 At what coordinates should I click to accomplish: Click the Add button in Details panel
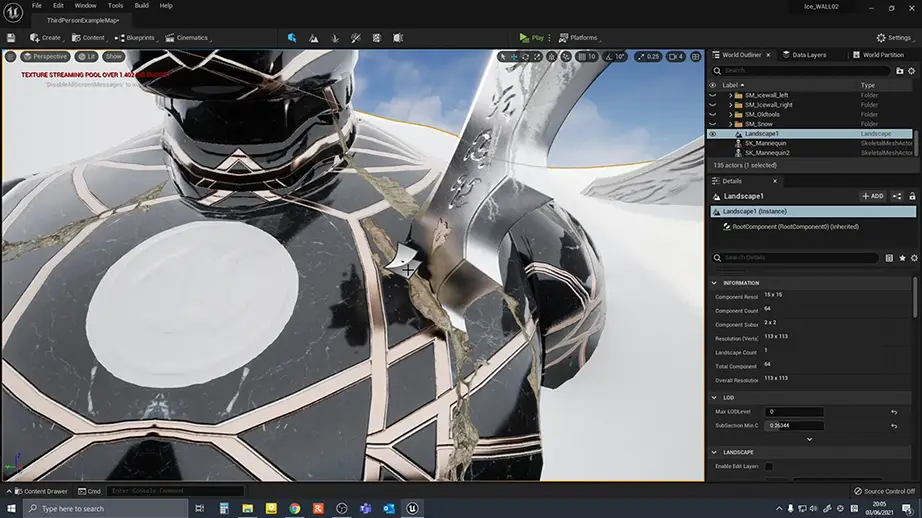[x=872, y=196]
